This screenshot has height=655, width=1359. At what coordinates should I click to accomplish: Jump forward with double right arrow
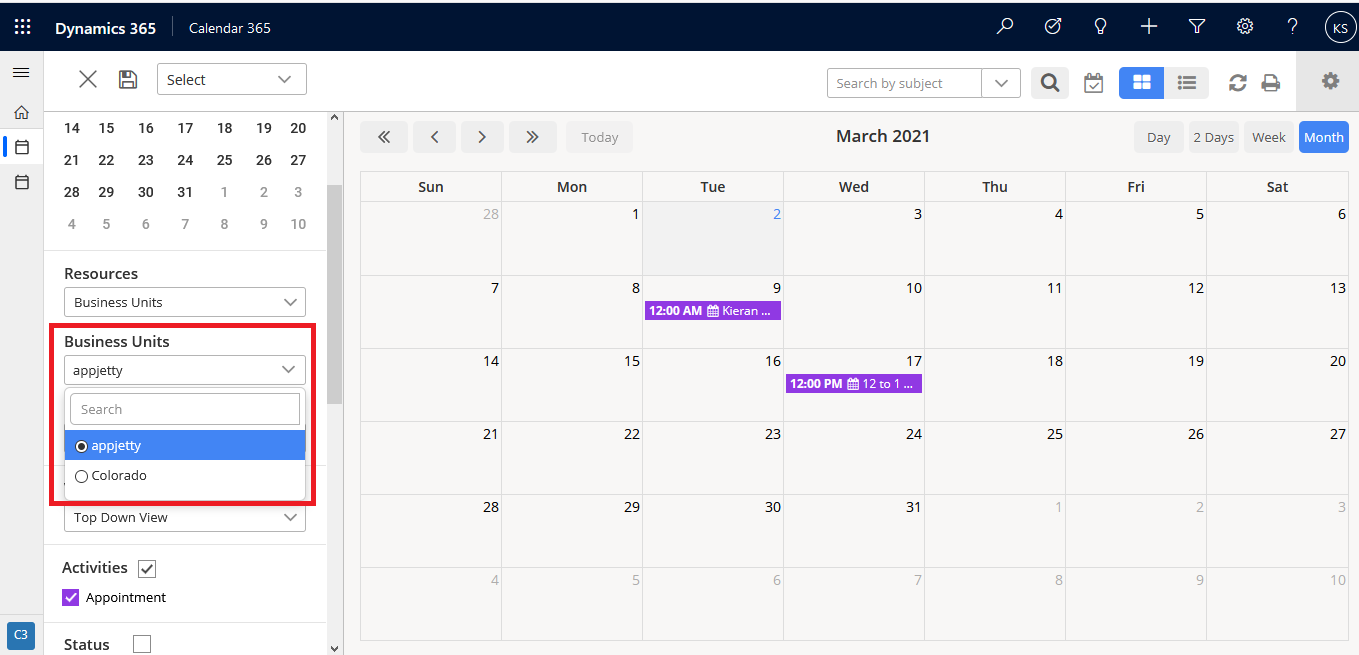click(533, 137)
